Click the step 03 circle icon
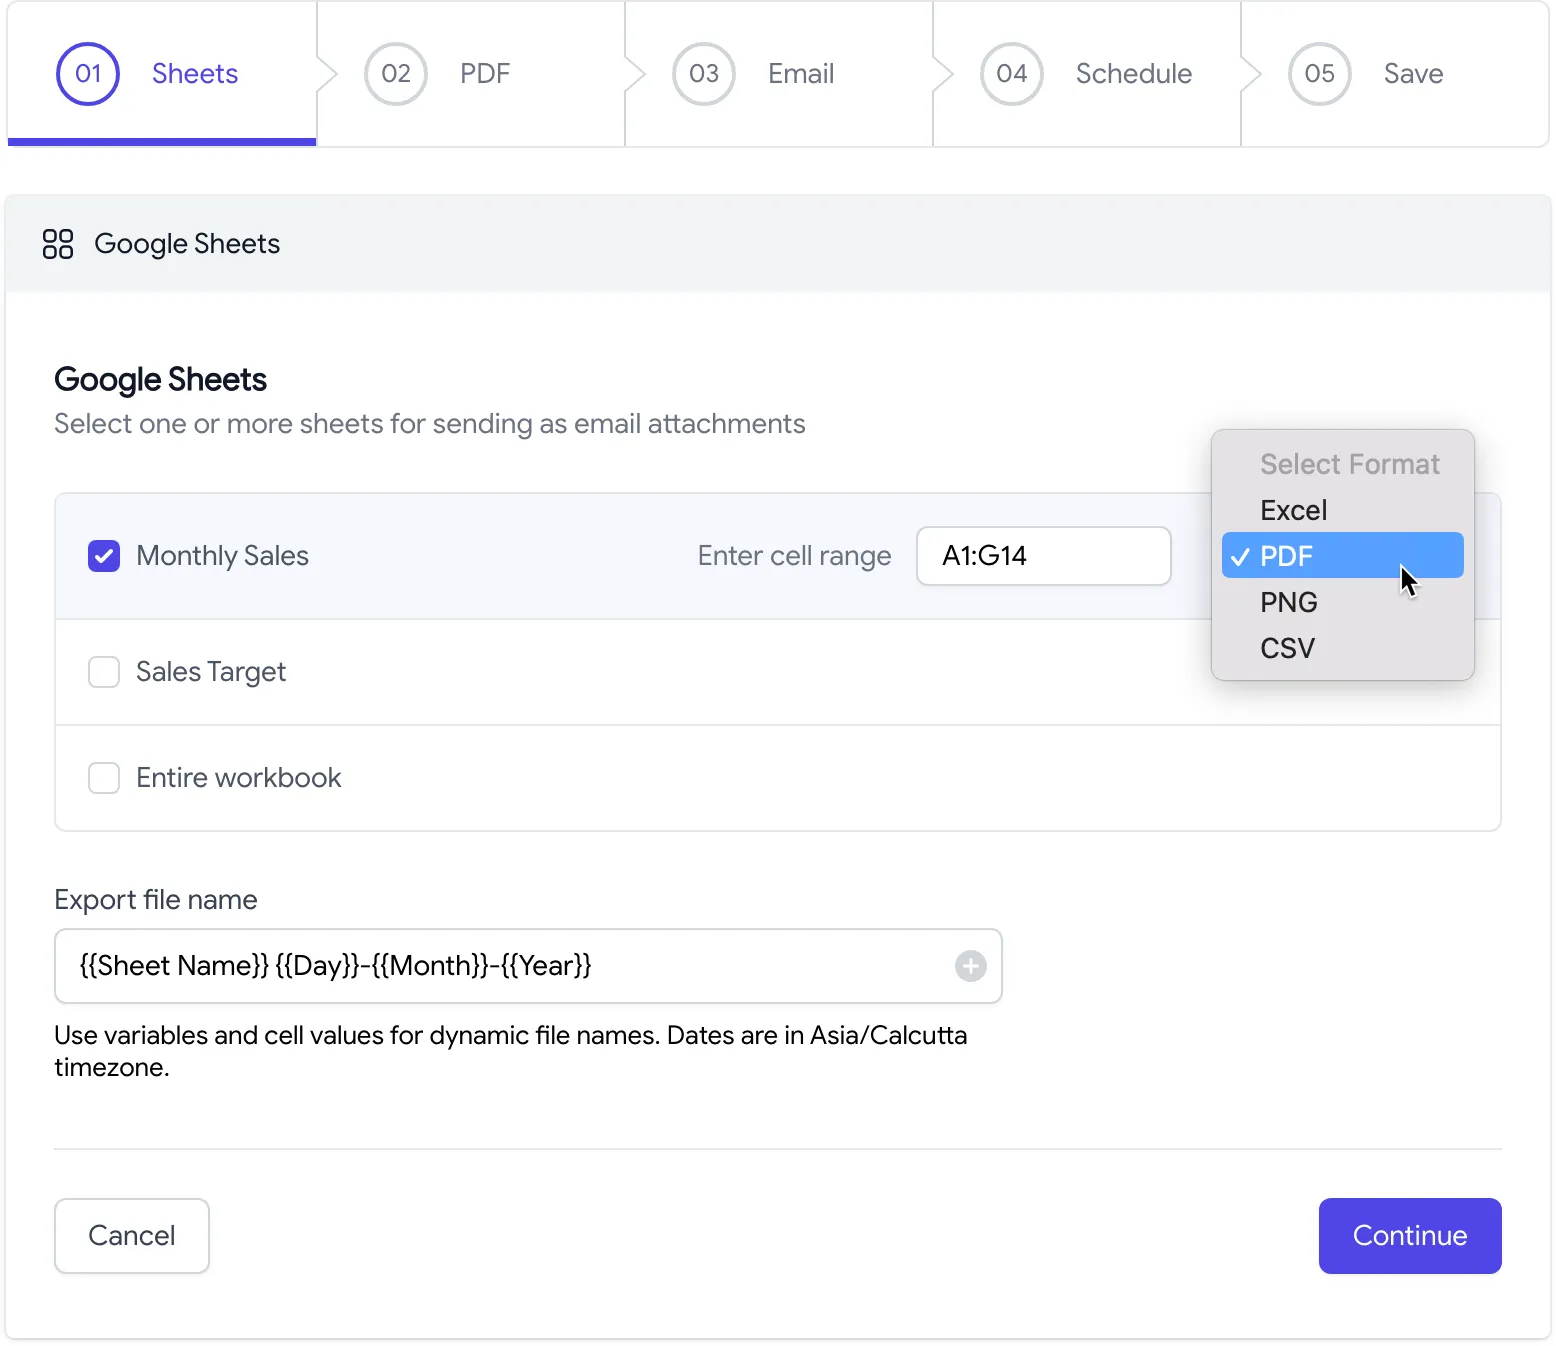Screen dimensions: 1556x1346 tap(704, 74)
